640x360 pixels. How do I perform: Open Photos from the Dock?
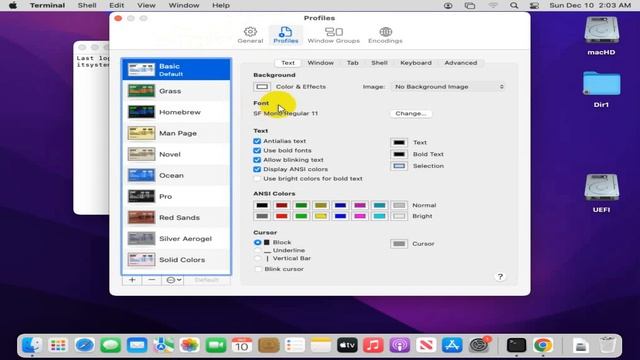[x=189, y=345]
